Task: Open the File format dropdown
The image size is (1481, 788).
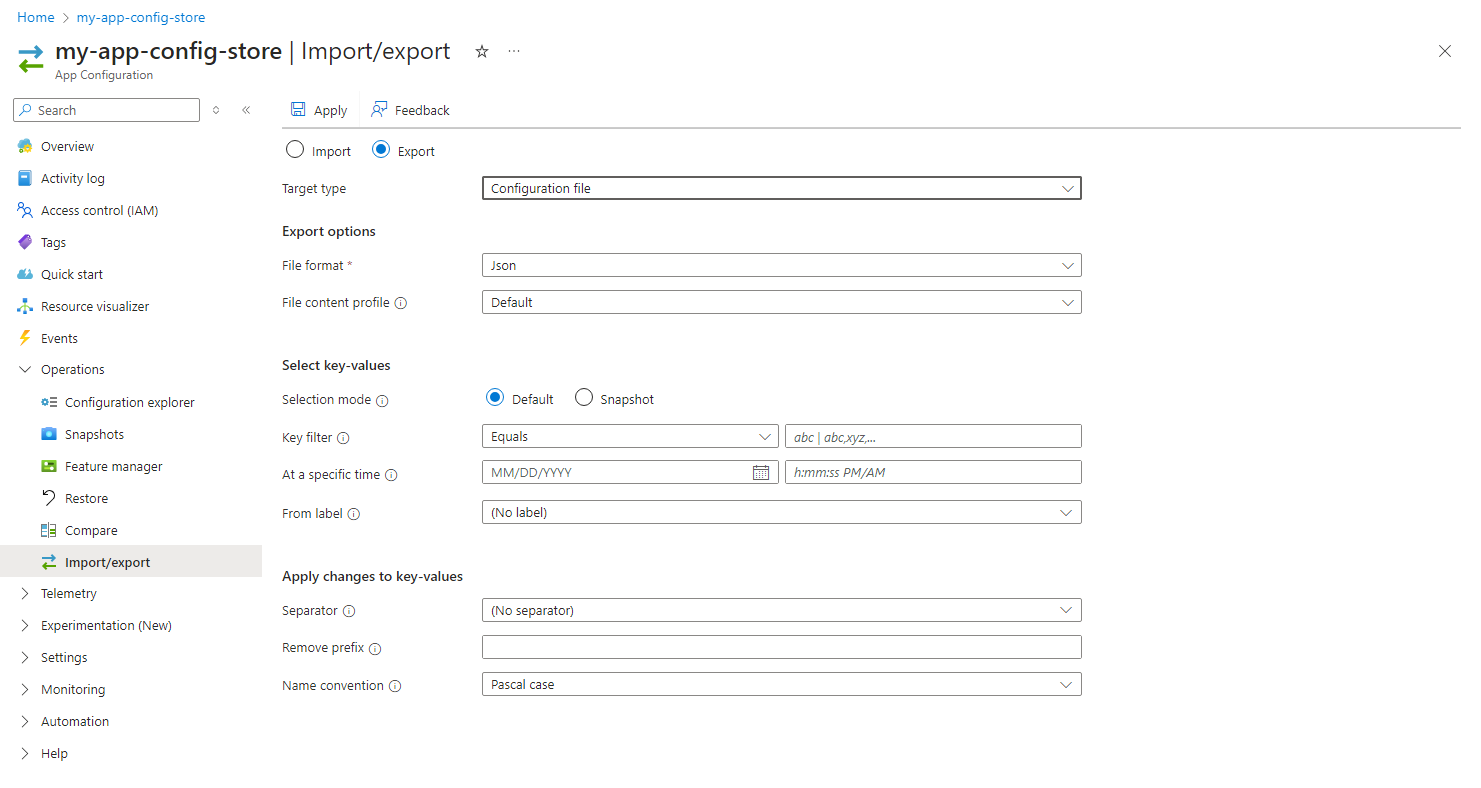Action: 781,265
